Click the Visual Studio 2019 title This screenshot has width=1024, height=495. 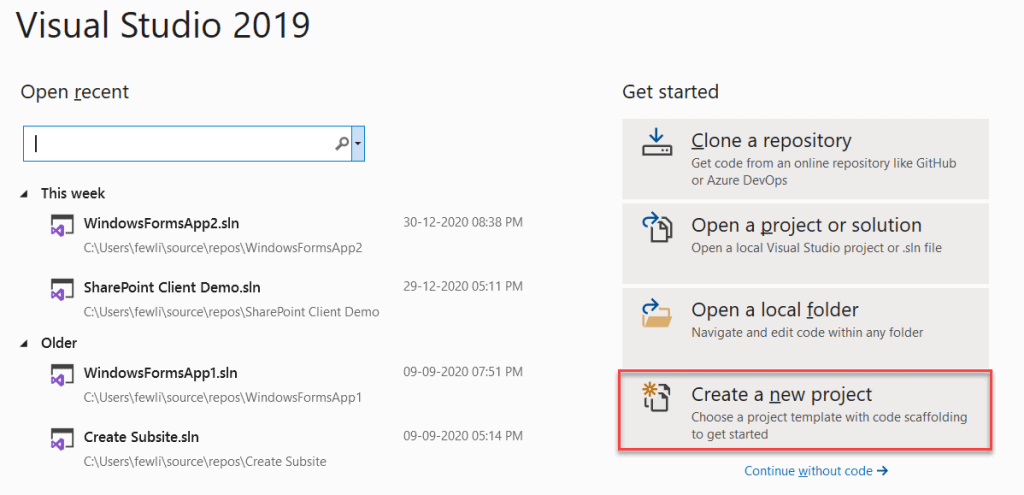(163, 26)
